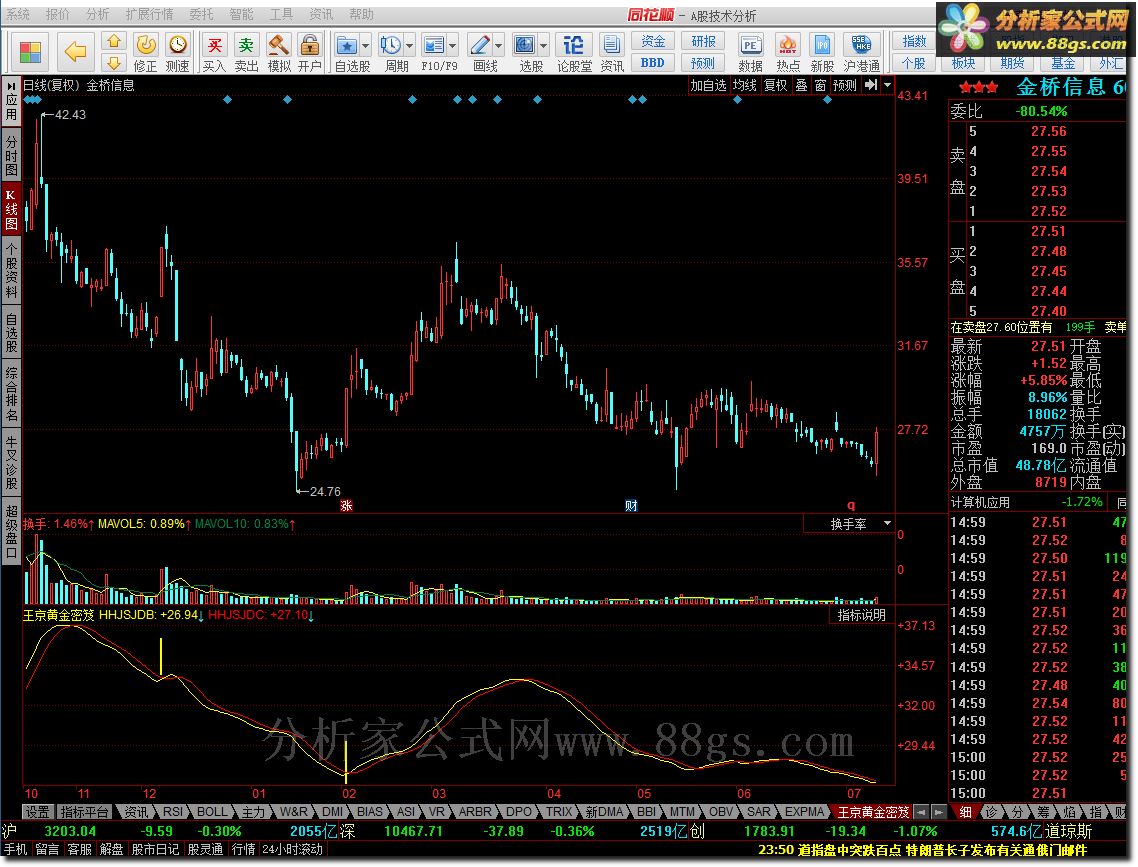Viewport: 1138px width, 867px height.
Task: Select the MACD-like RSI indicator tab
Action: [173, 812]
